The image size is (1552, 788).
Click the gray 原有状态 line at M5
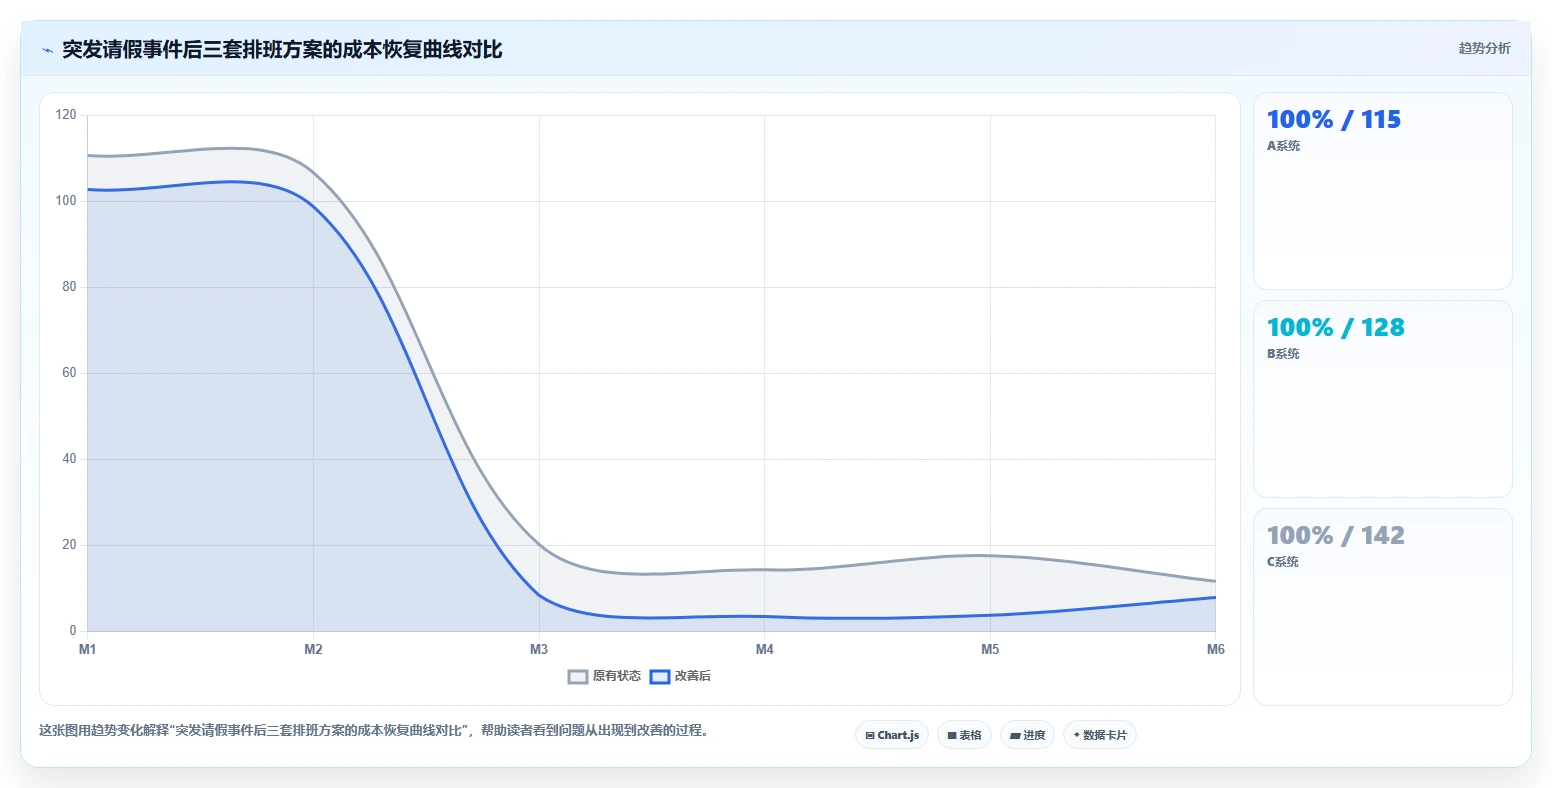coord(990,555)
